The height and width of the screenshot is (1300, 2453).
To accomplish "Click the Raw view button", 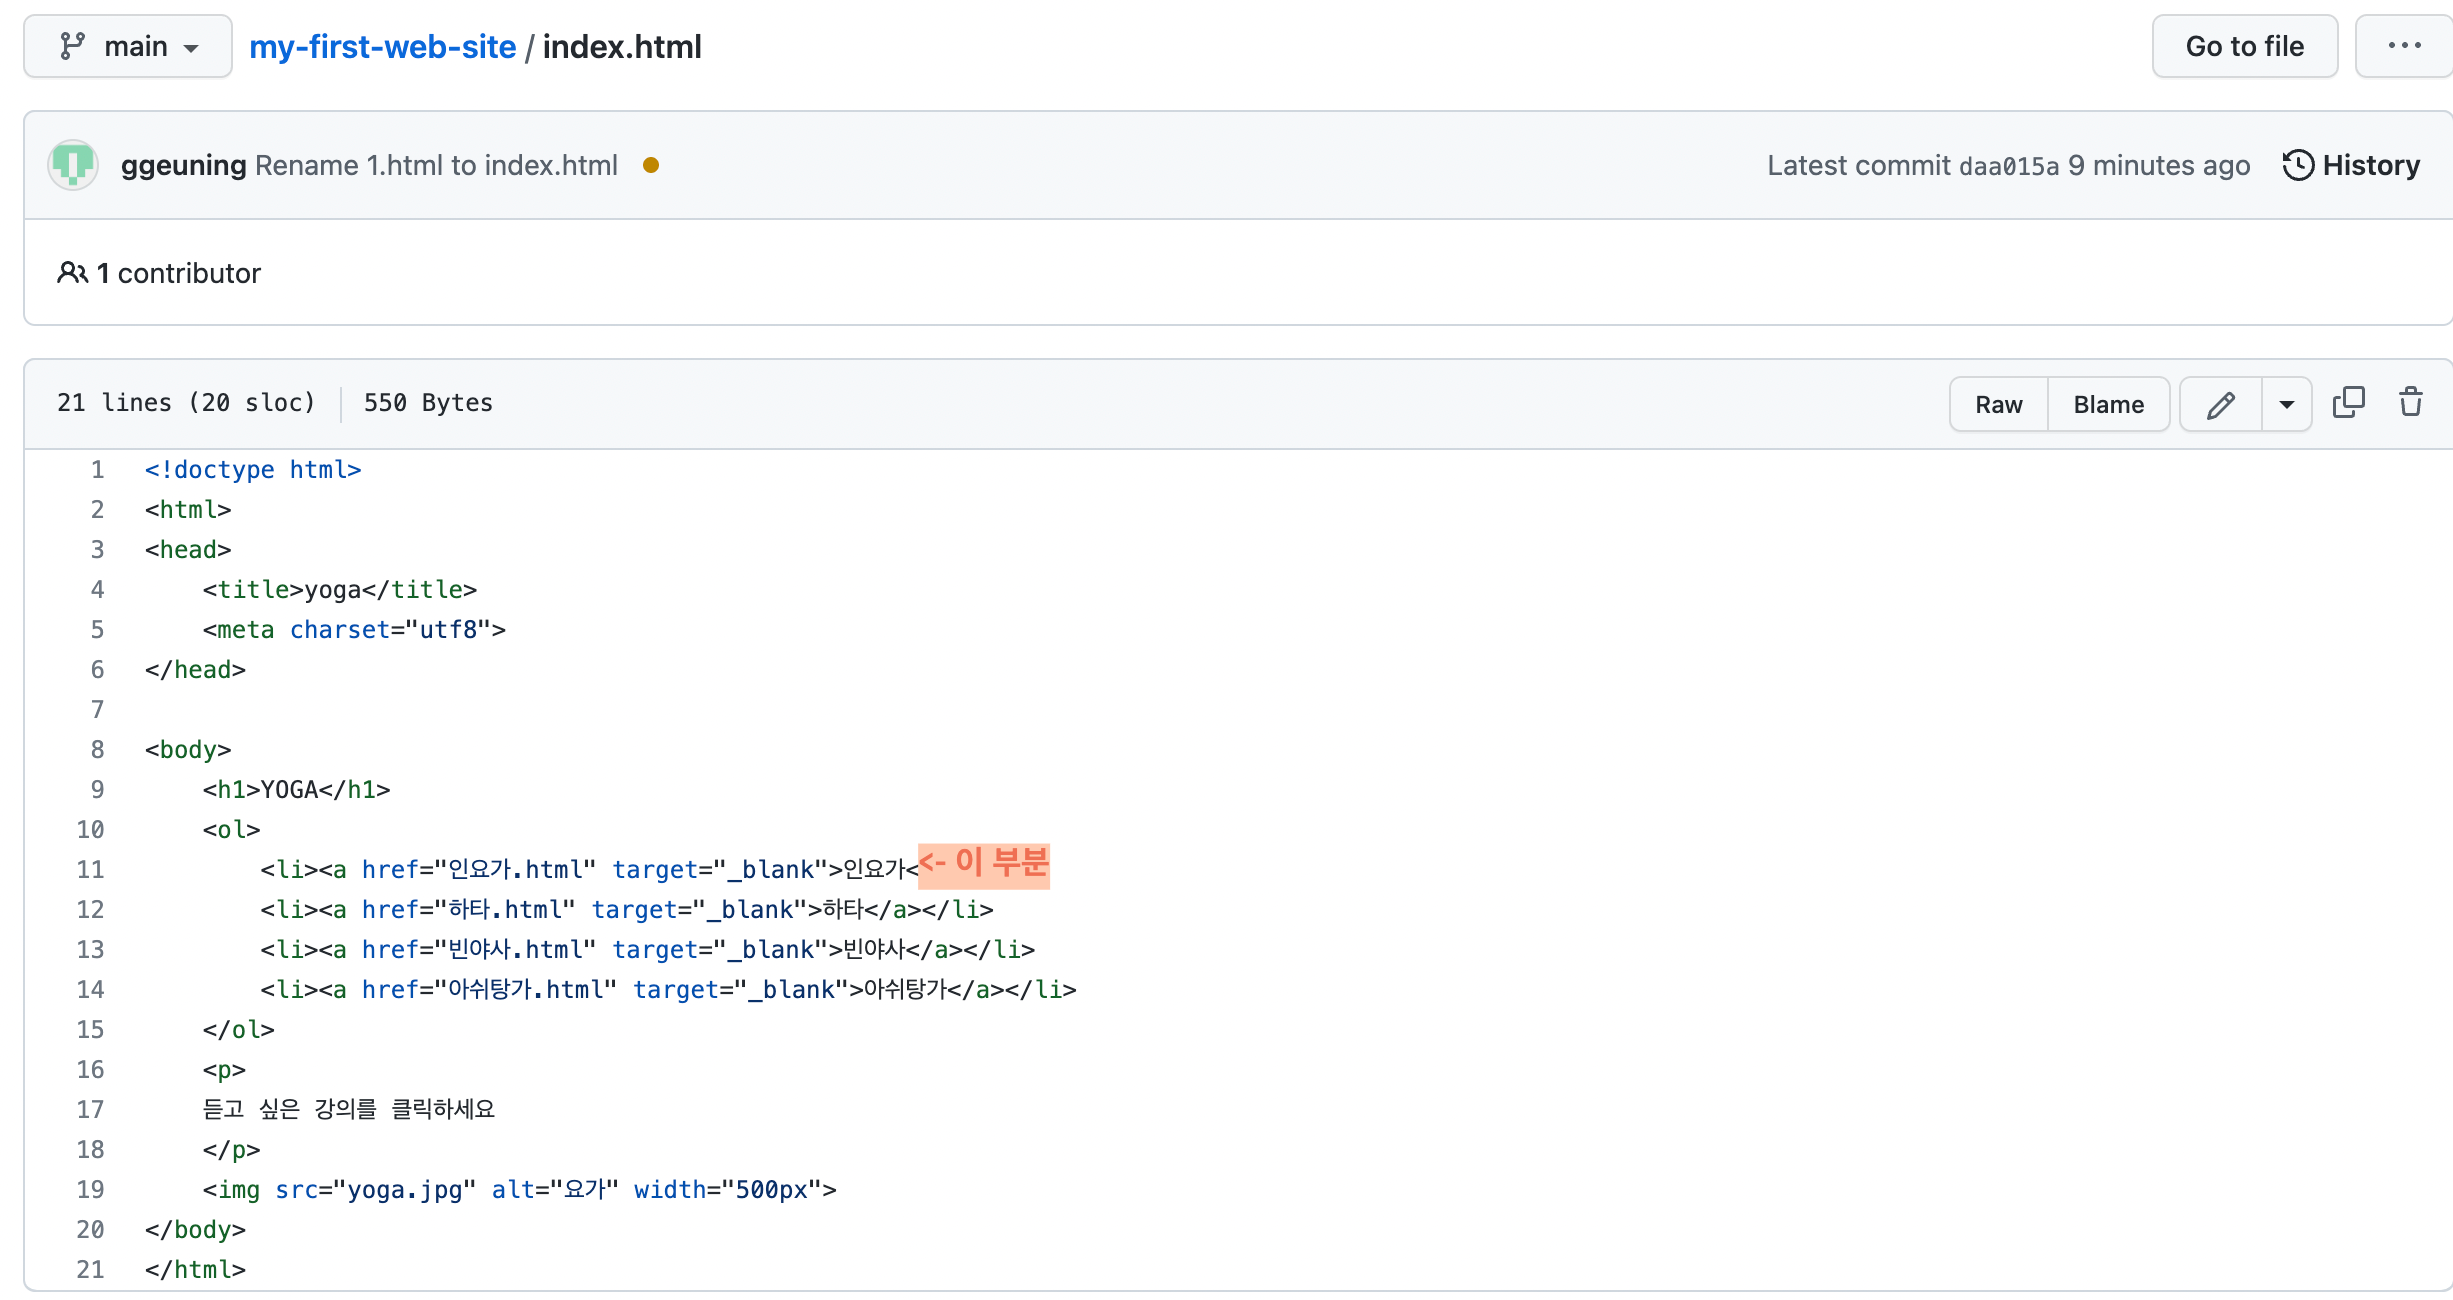I will point(1998,405).
